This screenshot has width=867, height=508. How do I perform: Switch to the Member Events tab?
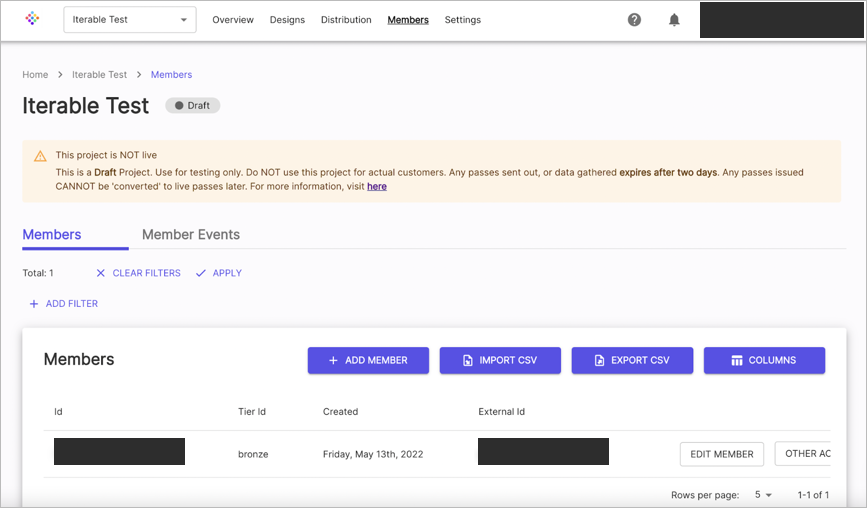click(x=191, y=235)
